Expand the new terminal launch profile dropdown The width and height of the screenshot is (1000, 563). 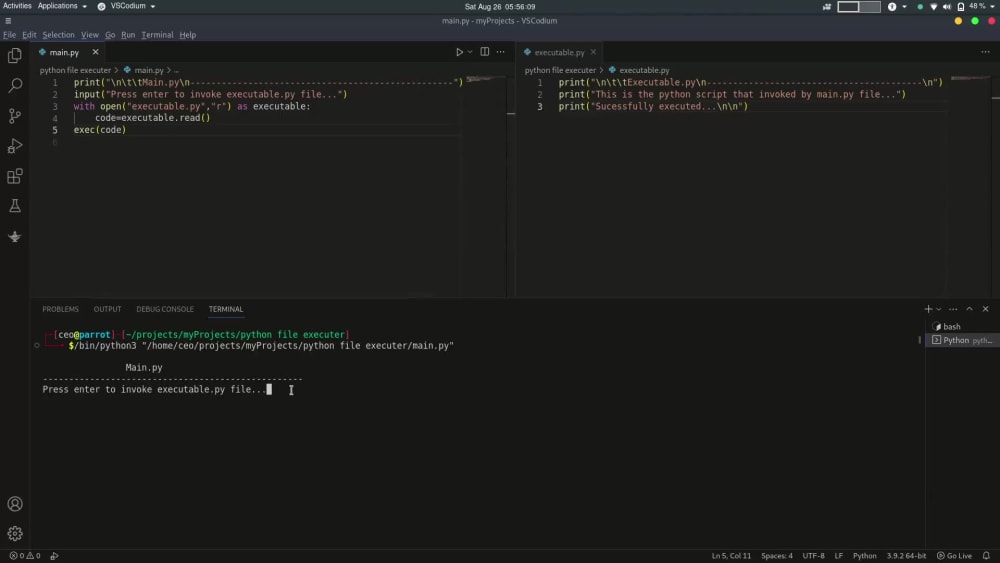click(x=939, y=309)
